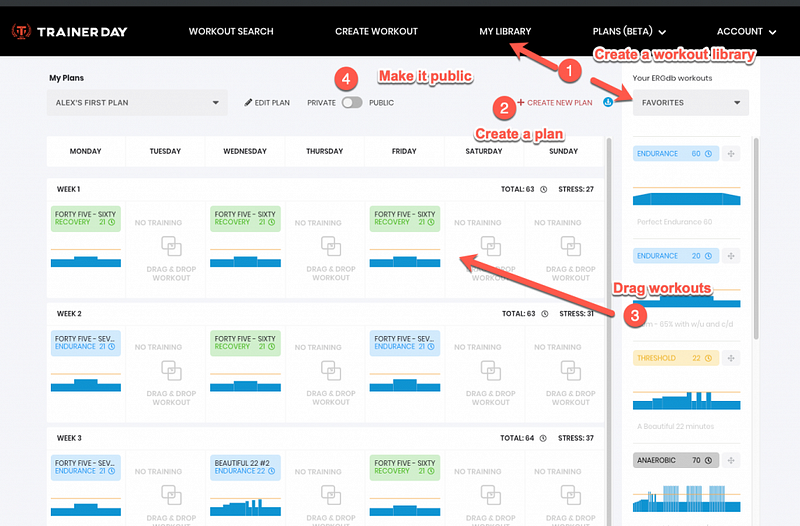Click the Monday column header
Viewport: 800px width, 526px height.
86,151
